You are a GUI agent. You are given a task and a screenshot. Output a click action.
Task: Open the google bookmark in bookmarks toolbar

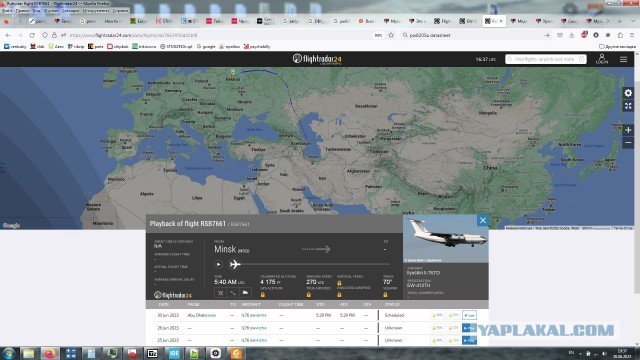206,47
